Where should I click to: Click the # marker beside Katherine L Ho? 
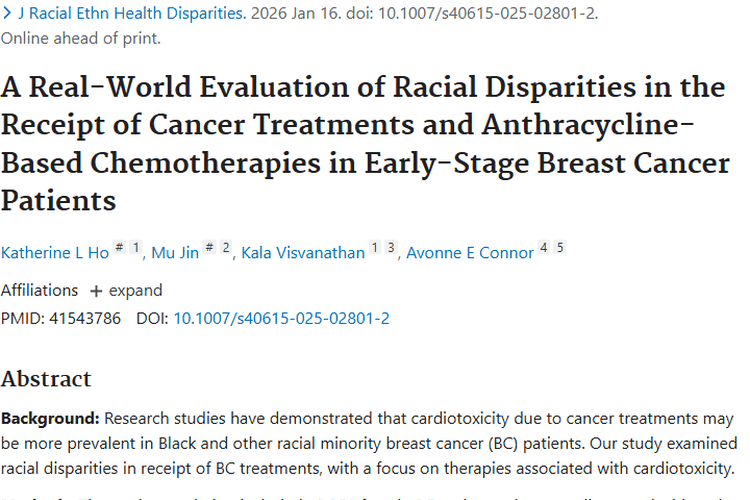pos(119,249)
